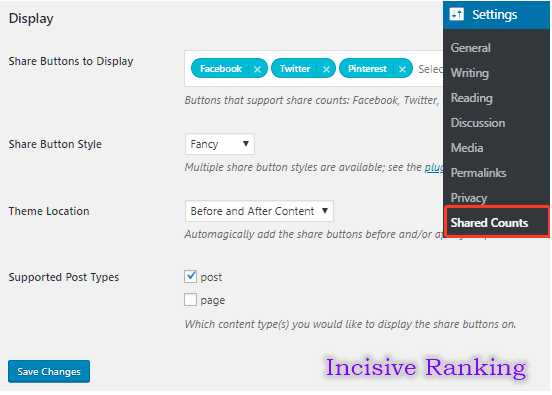
Task: Open Discussion settings submenu
Action: (x=478, y=123)
